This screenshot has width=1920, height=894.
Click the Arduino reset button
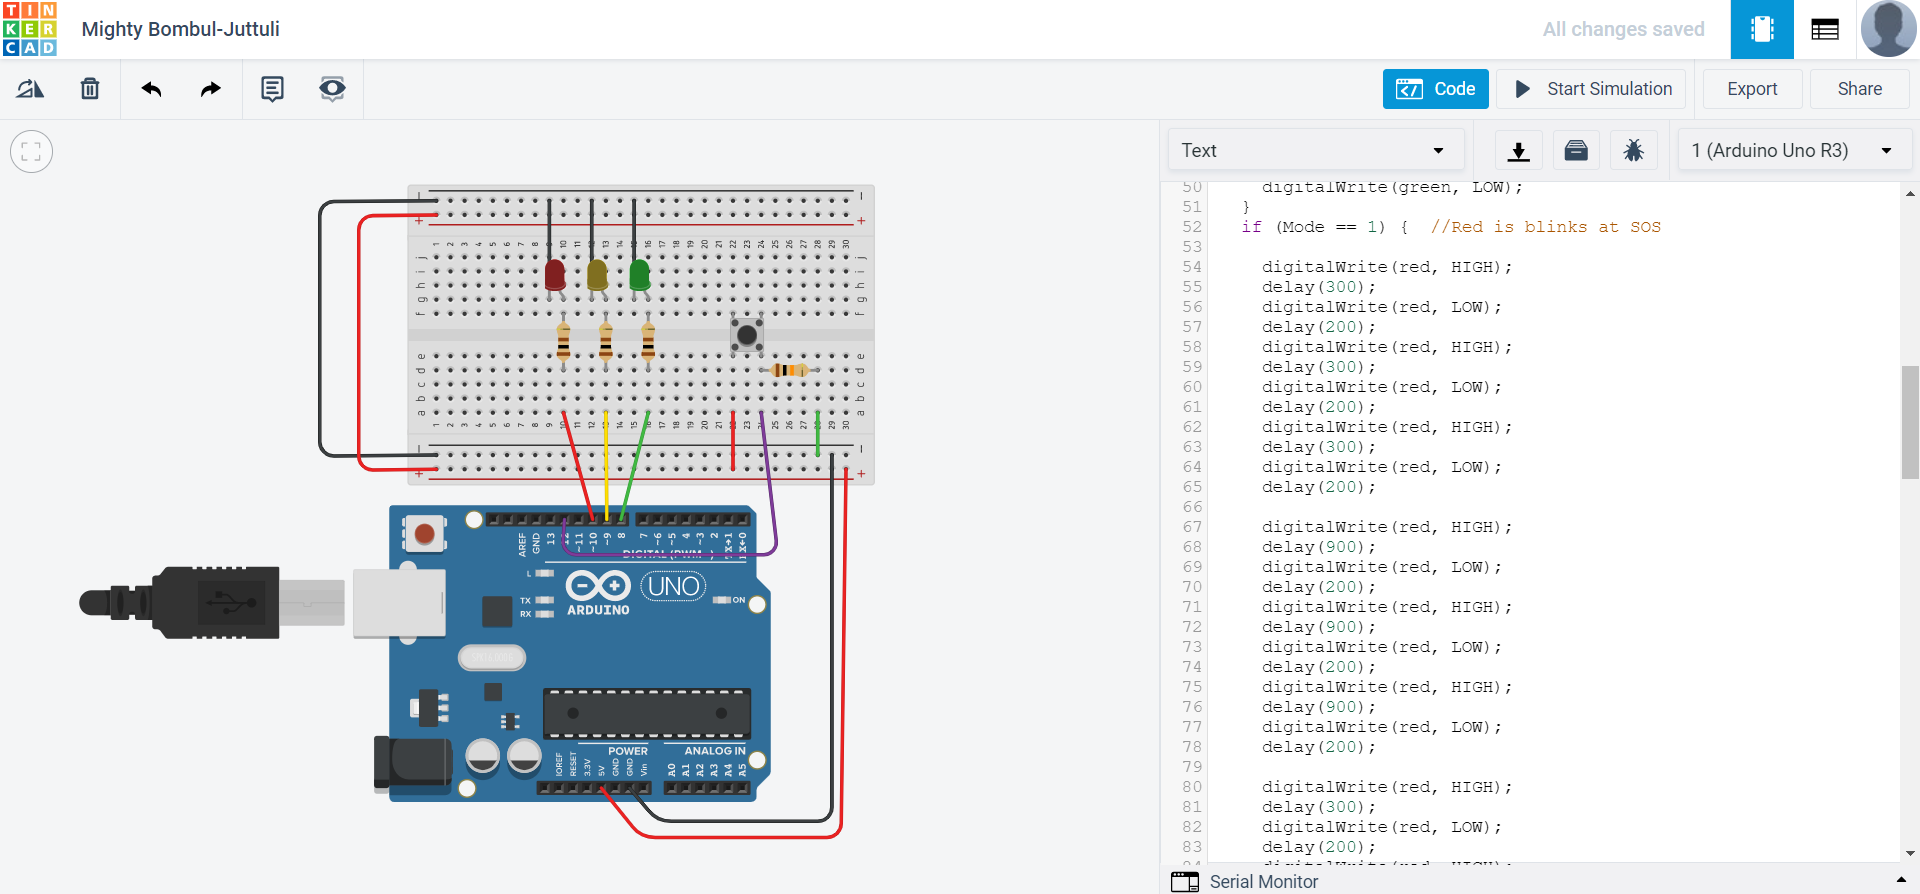click(x=424, y=534)
